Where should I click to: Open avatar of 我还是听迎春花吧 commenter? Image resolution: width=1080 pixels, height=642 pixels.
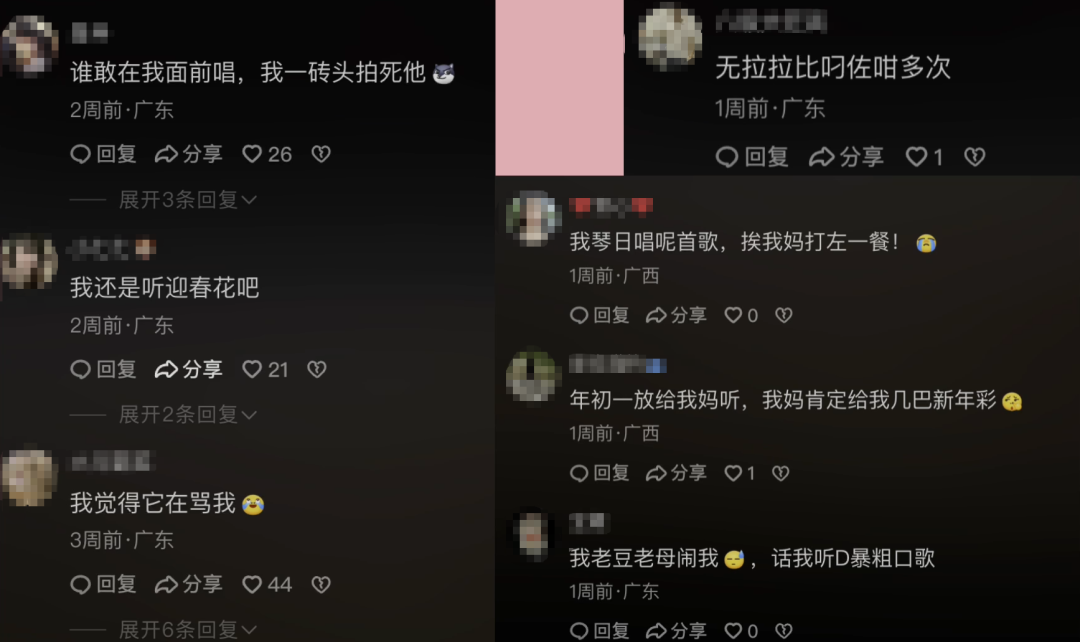(28, 262)
